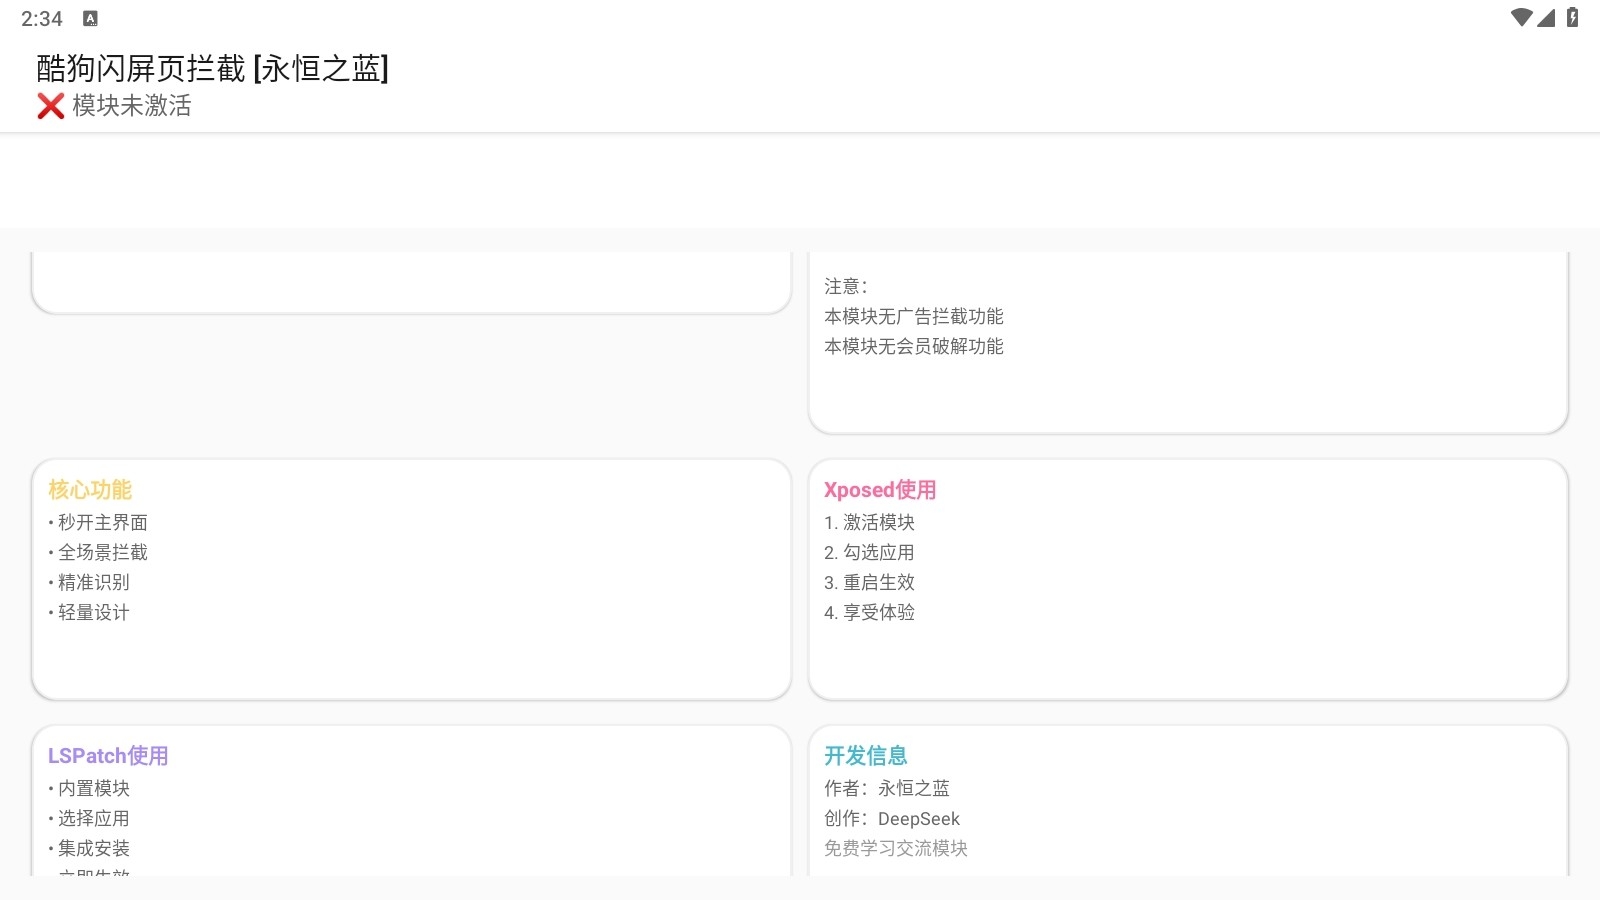1600x900 pixels.
Task: Tap the 2:34 clock in status bar
Action: (x=42, y=19)
